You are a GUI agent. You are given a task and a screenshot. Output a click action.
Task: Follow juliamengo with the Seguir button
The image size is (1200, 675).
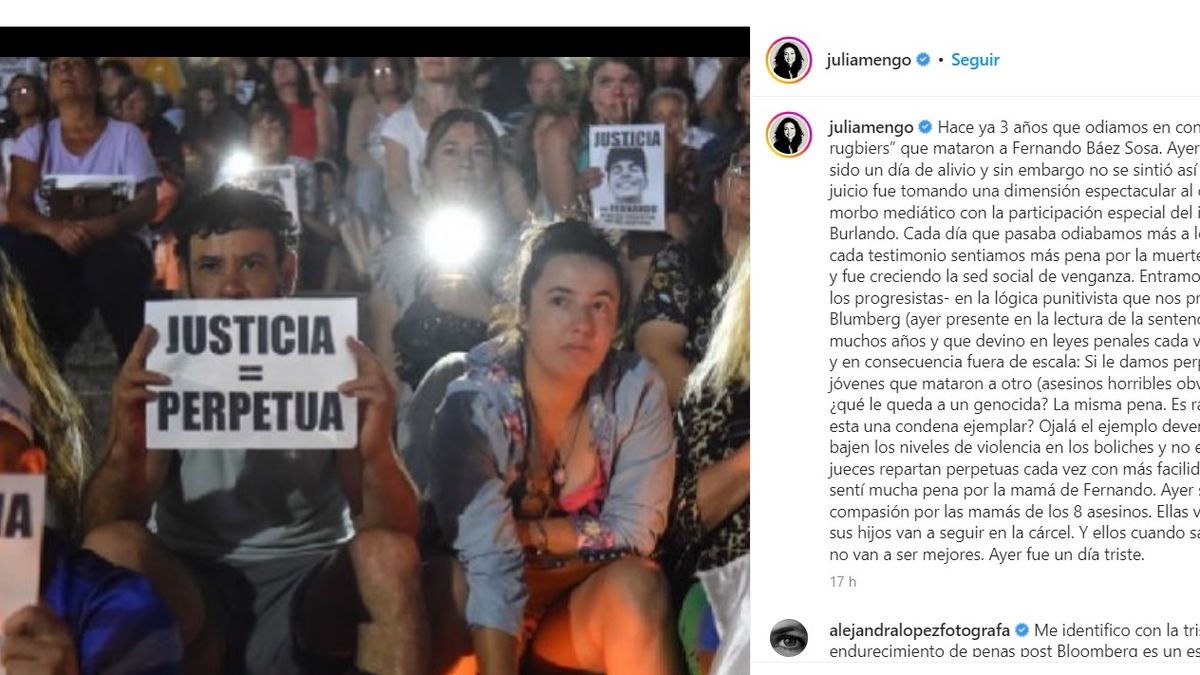pyautogui.click(x=975, y=60)
